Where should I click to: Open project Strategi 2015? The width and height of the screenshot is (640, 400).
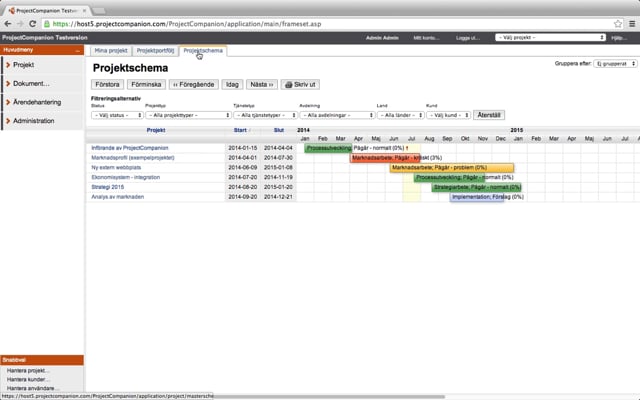pos(108,187)
